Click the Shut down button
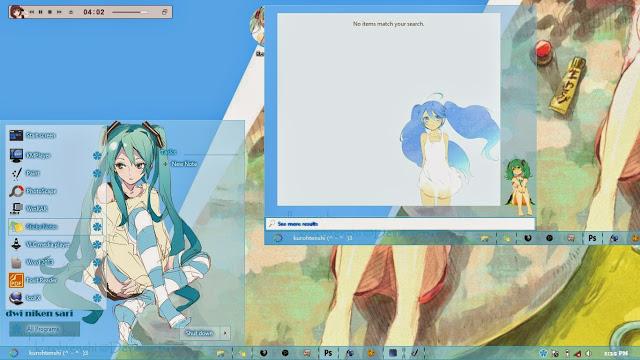 pyautogui.click(x=199, y=333)
